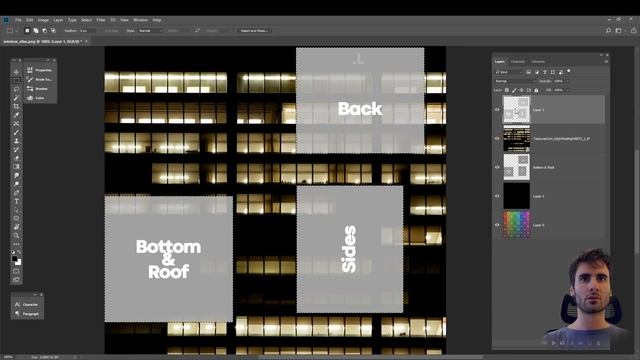Open the Edit Toolbar three-dots button
The image size is (640, 360).
tap(16, 244)
